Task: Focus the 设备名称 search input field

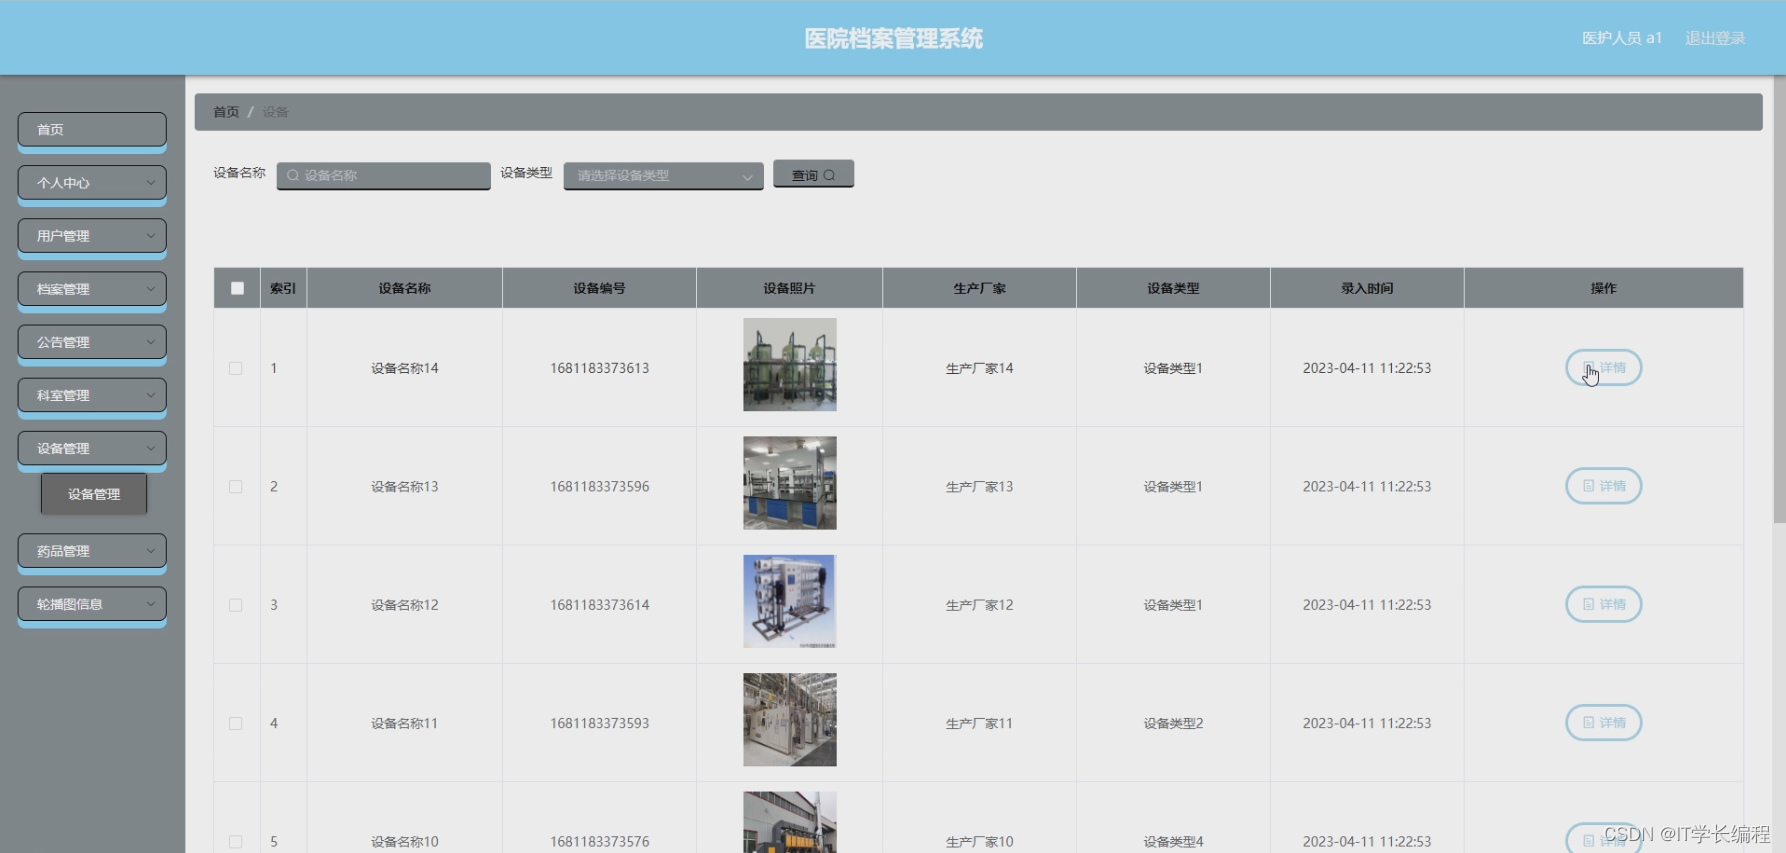Action: tap(383, 175)
